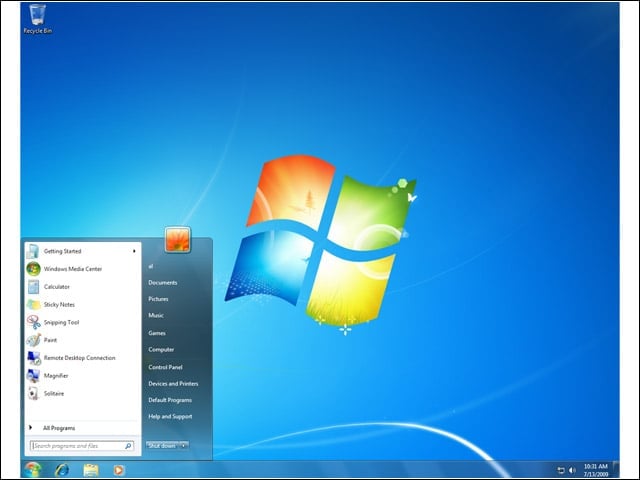Click the Start orb button
This screenshot has width=640, height=480.
(x=32, y=470)
